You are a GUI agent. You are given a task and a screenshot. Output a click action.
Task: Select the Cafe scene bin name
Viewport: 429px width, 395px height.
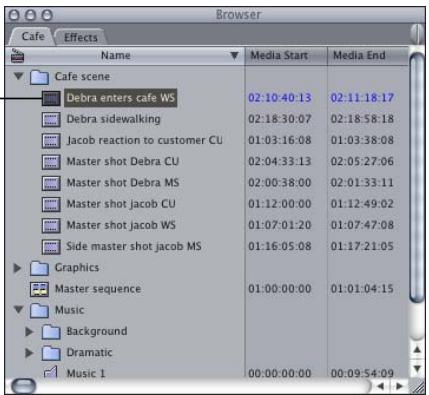pyautogui.click(x=82, y=77)
